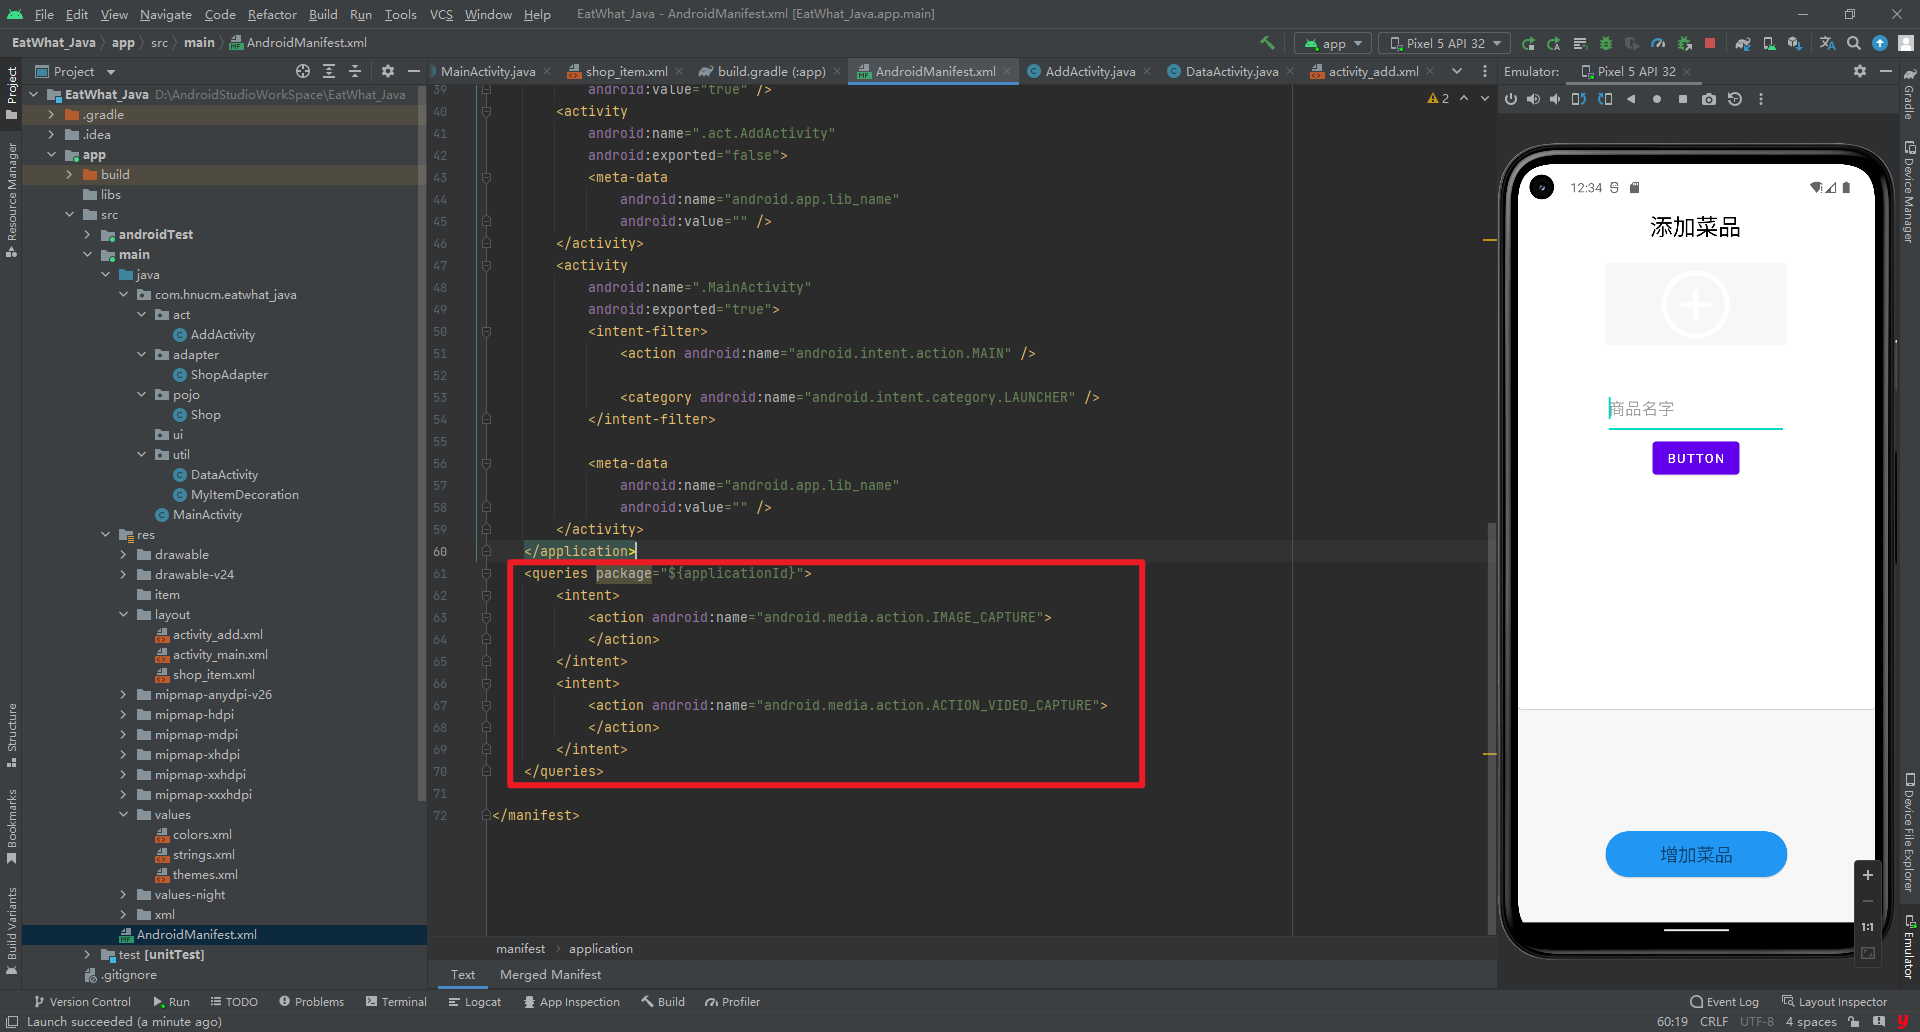Click the emulator power button icon
Viewport: 1920px width, 1032px height.
[x=1511, y=99]
